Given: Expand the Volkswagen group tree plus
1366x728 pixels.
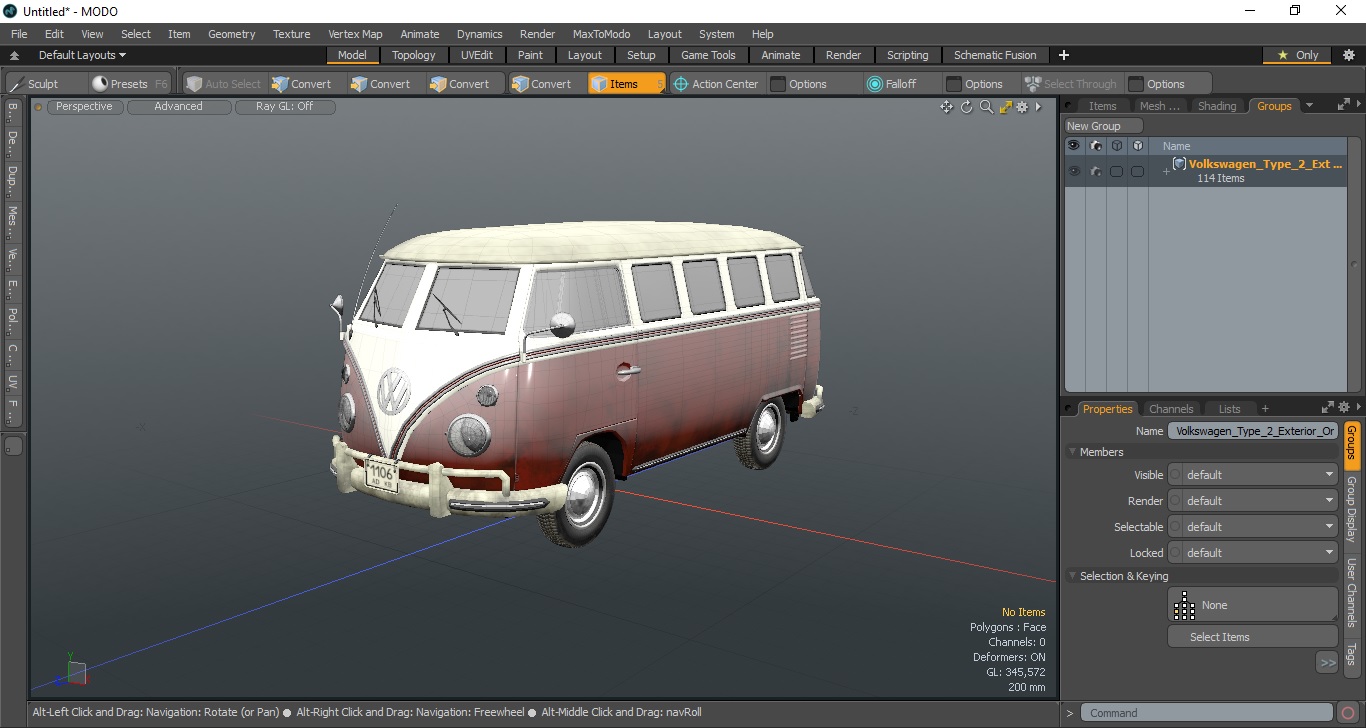Looking at the screenshot, I should pos(1165,172).
